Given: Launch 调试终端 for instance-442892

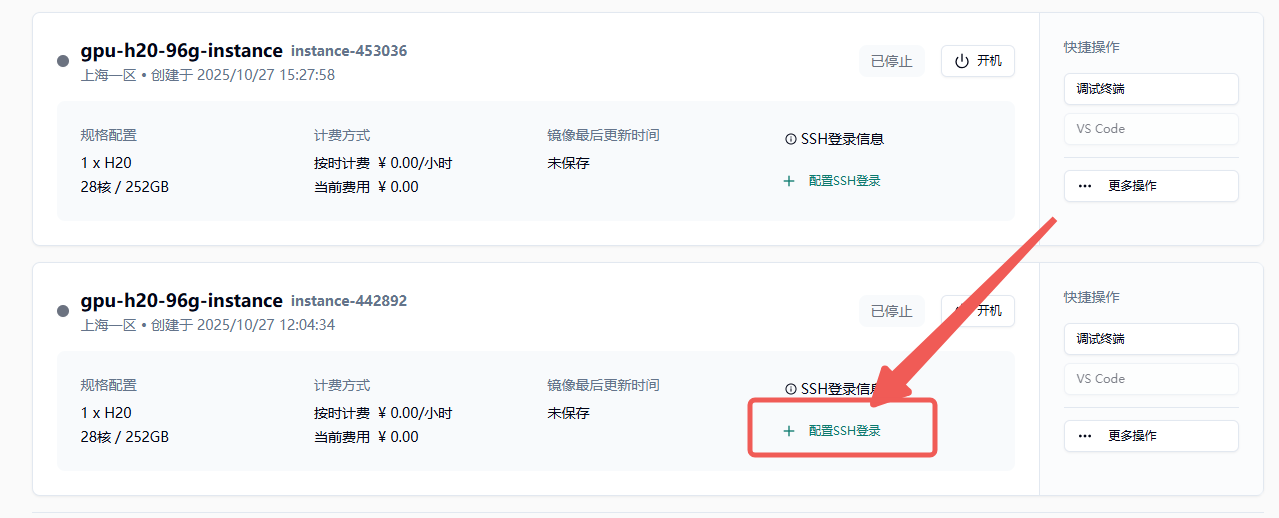Looking at the screenshot, I should 1150,339.
